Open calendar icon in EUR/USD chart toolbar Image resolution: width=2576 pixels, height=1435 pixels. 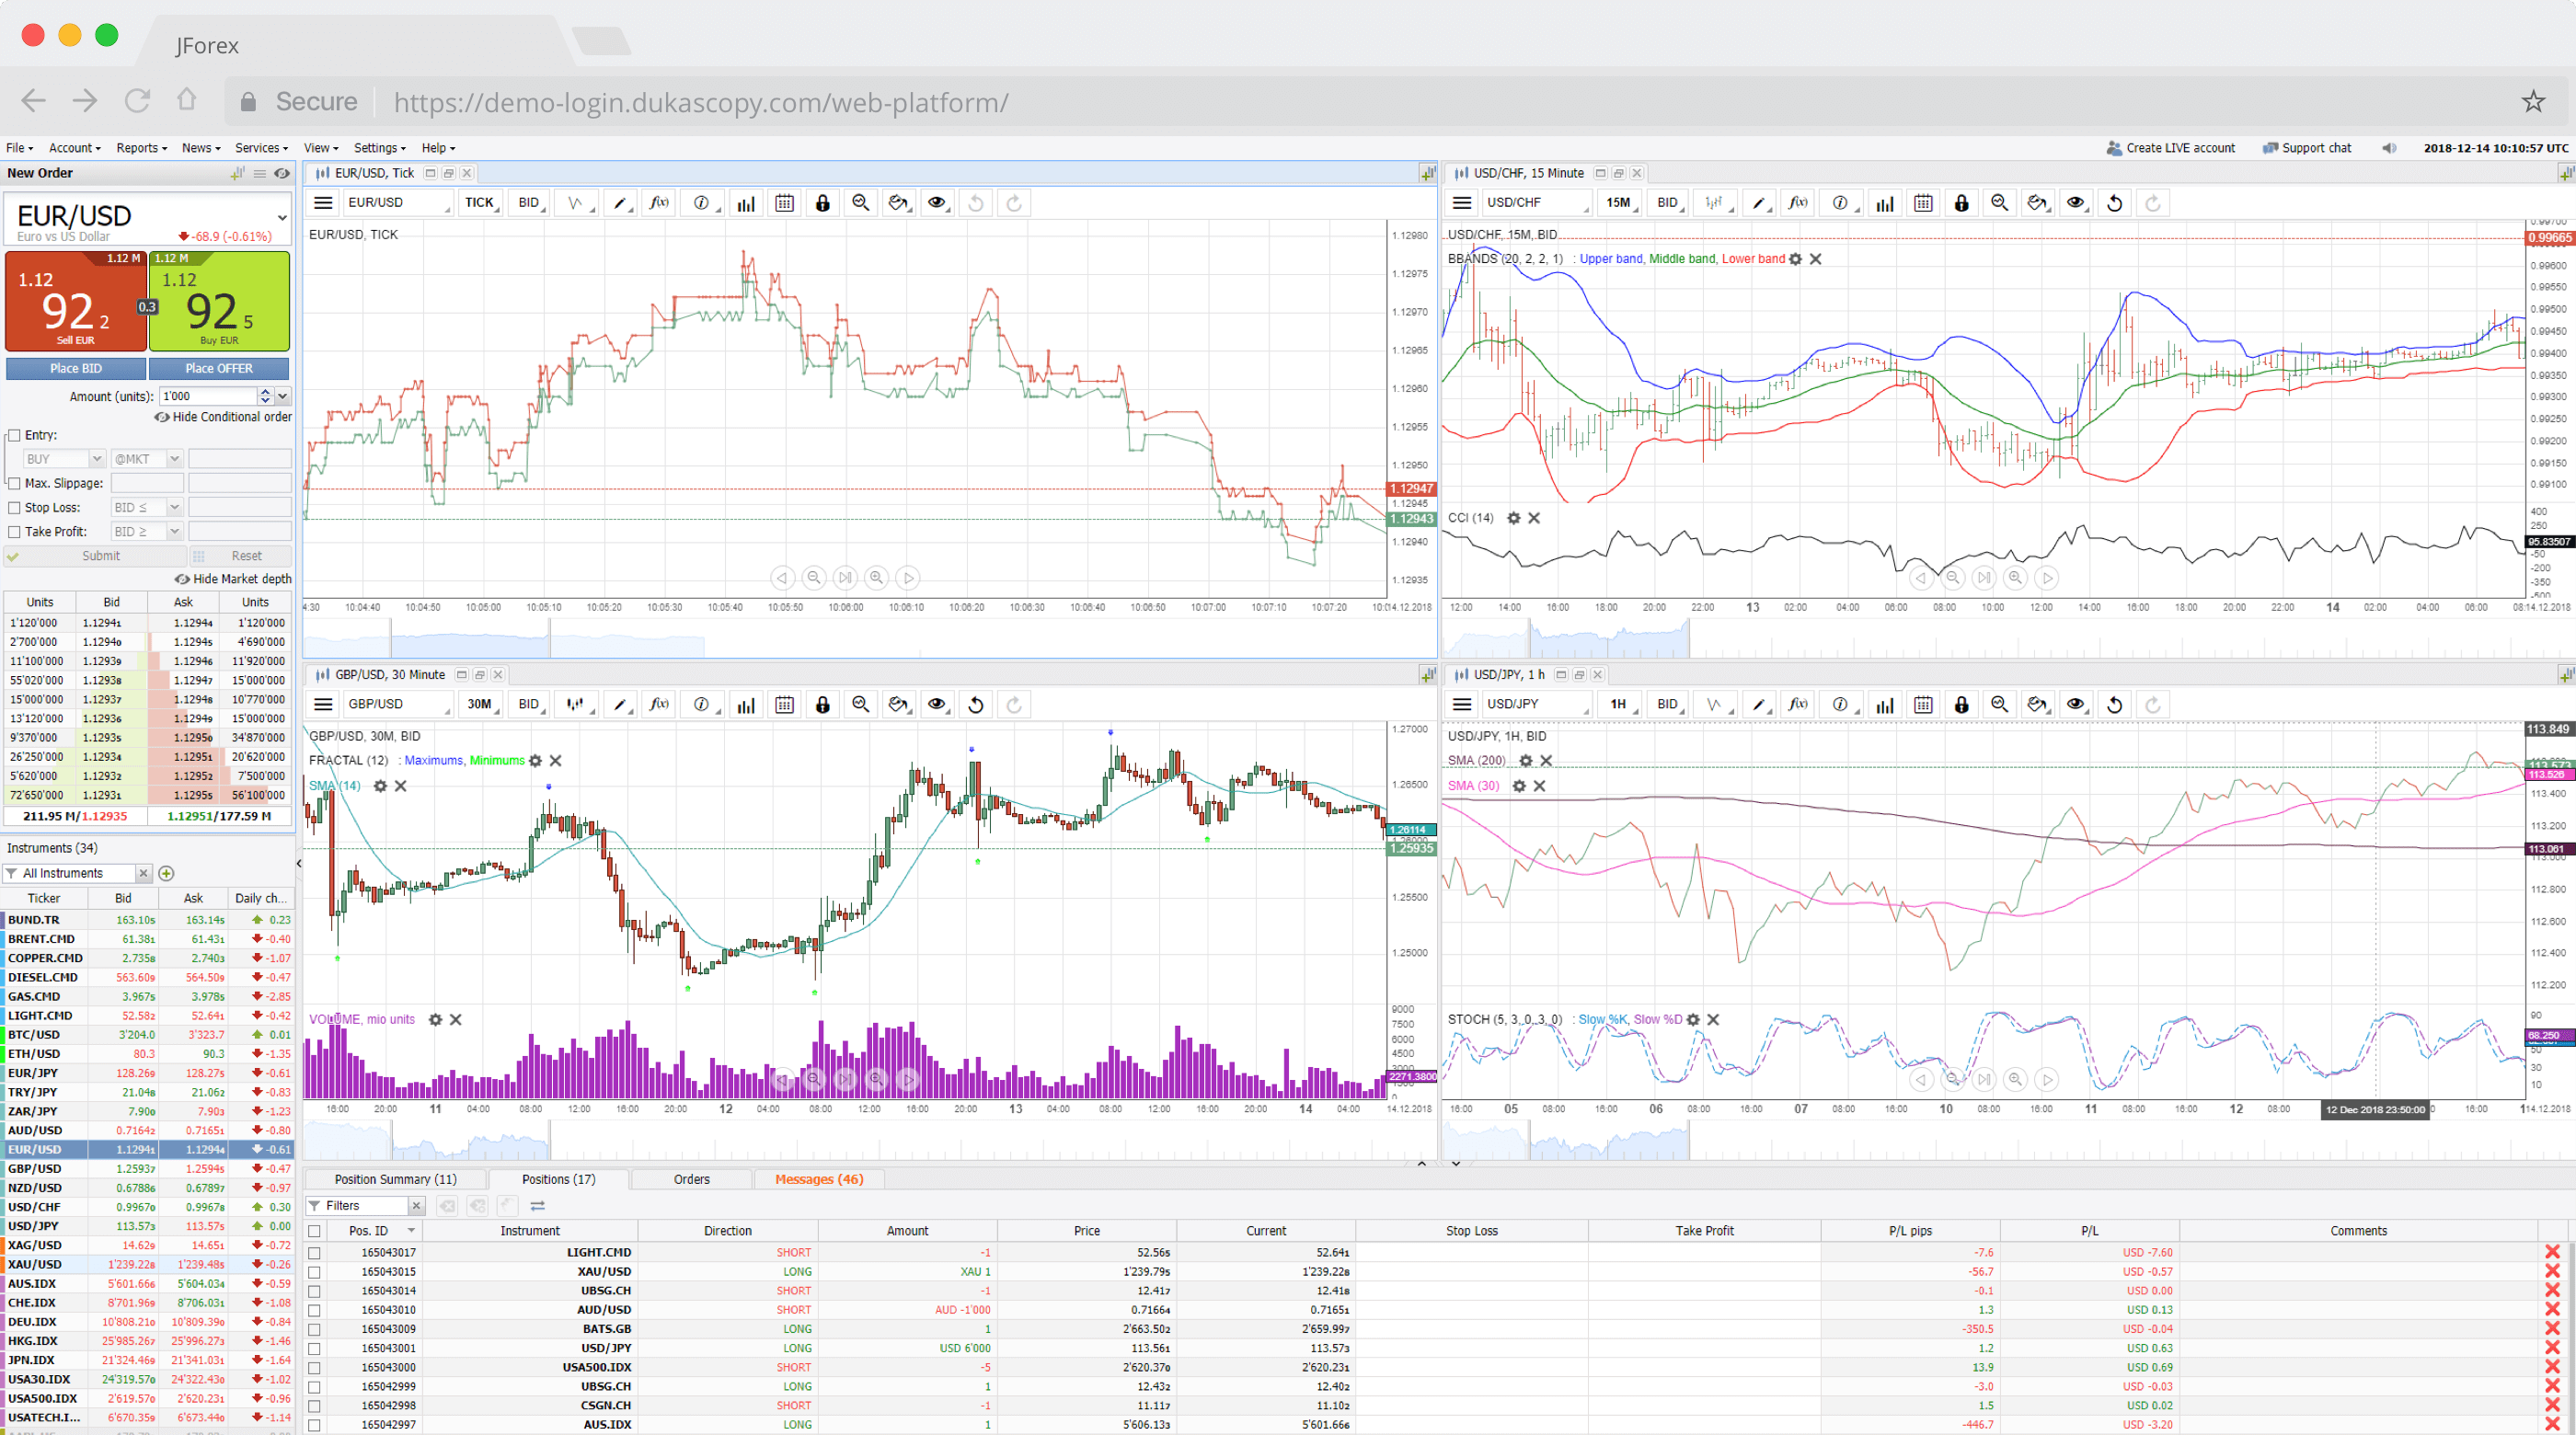click(785, 203)
